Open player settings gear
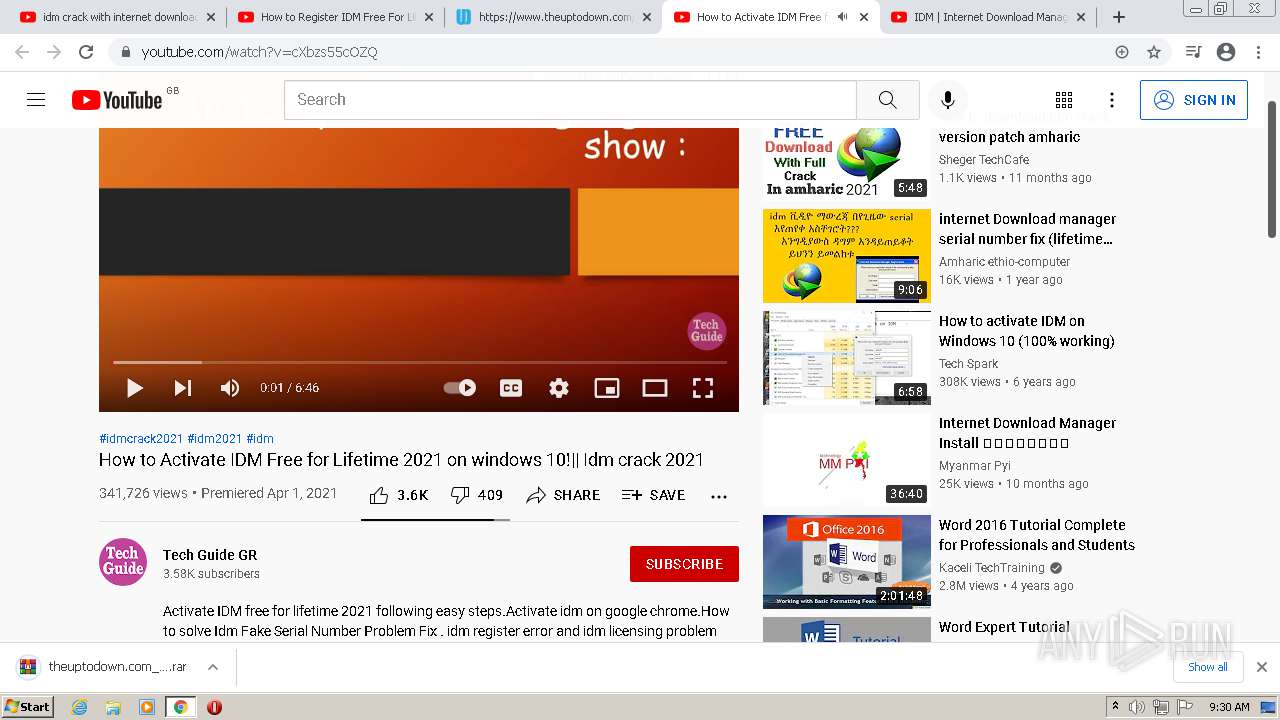 (x=559, y=388)
